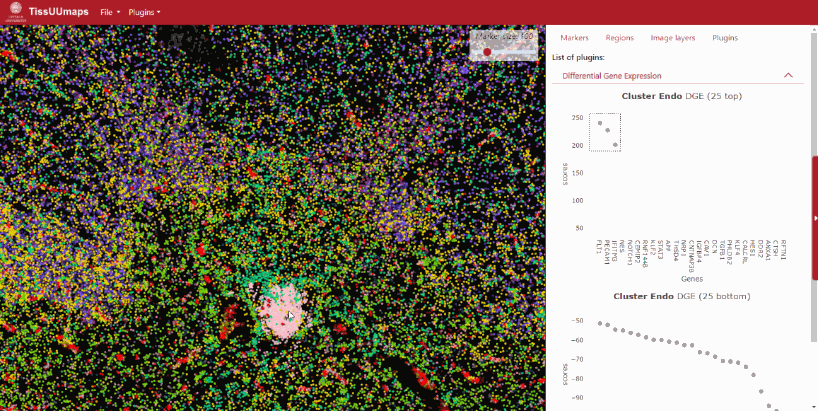Click the third data point in top plot
Image resolution: width=818 pixels, height=411 pixels.
click(x=616, y=145)
